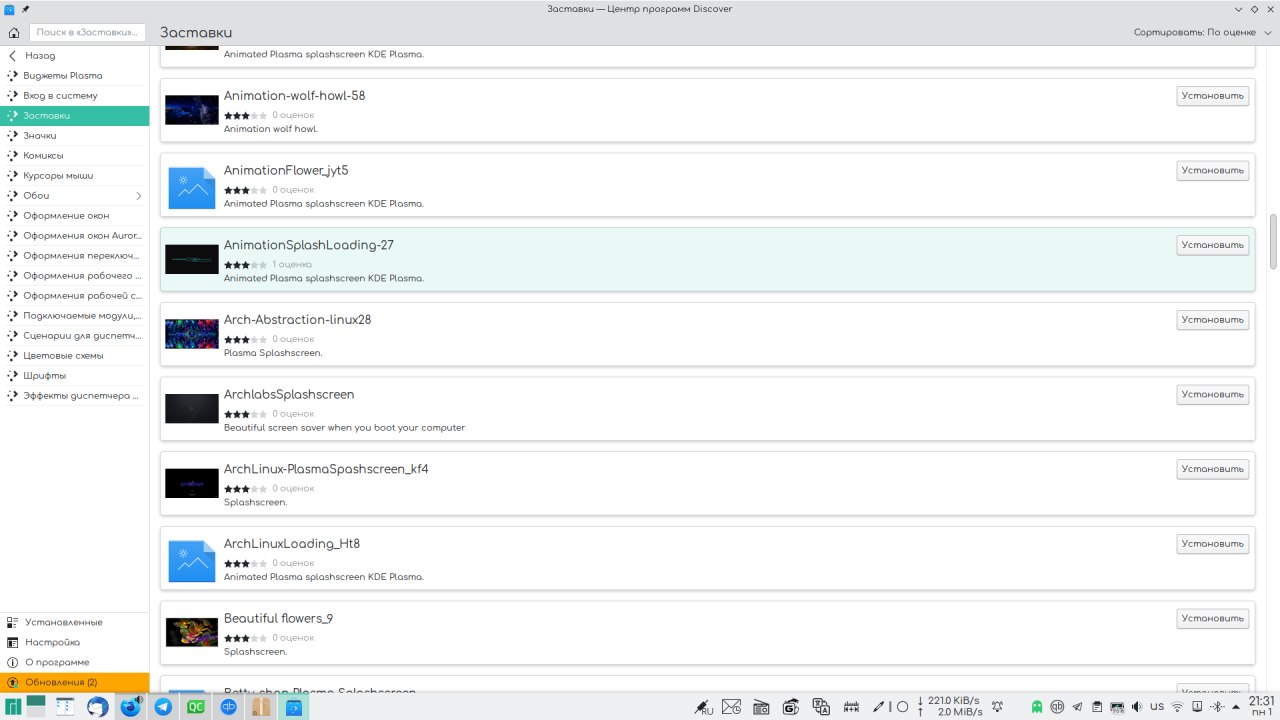Launch Thunderbird from the taskbar
Screen dimensions: 1280x720
pyautogui.click(x=97, y=707)
